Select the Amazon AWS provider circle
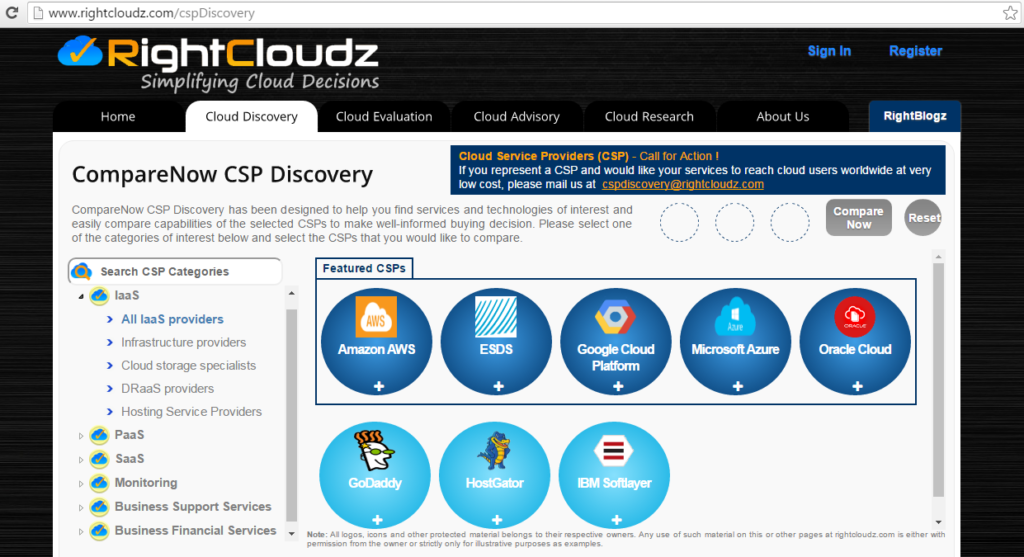 click(x=377, y=342)
